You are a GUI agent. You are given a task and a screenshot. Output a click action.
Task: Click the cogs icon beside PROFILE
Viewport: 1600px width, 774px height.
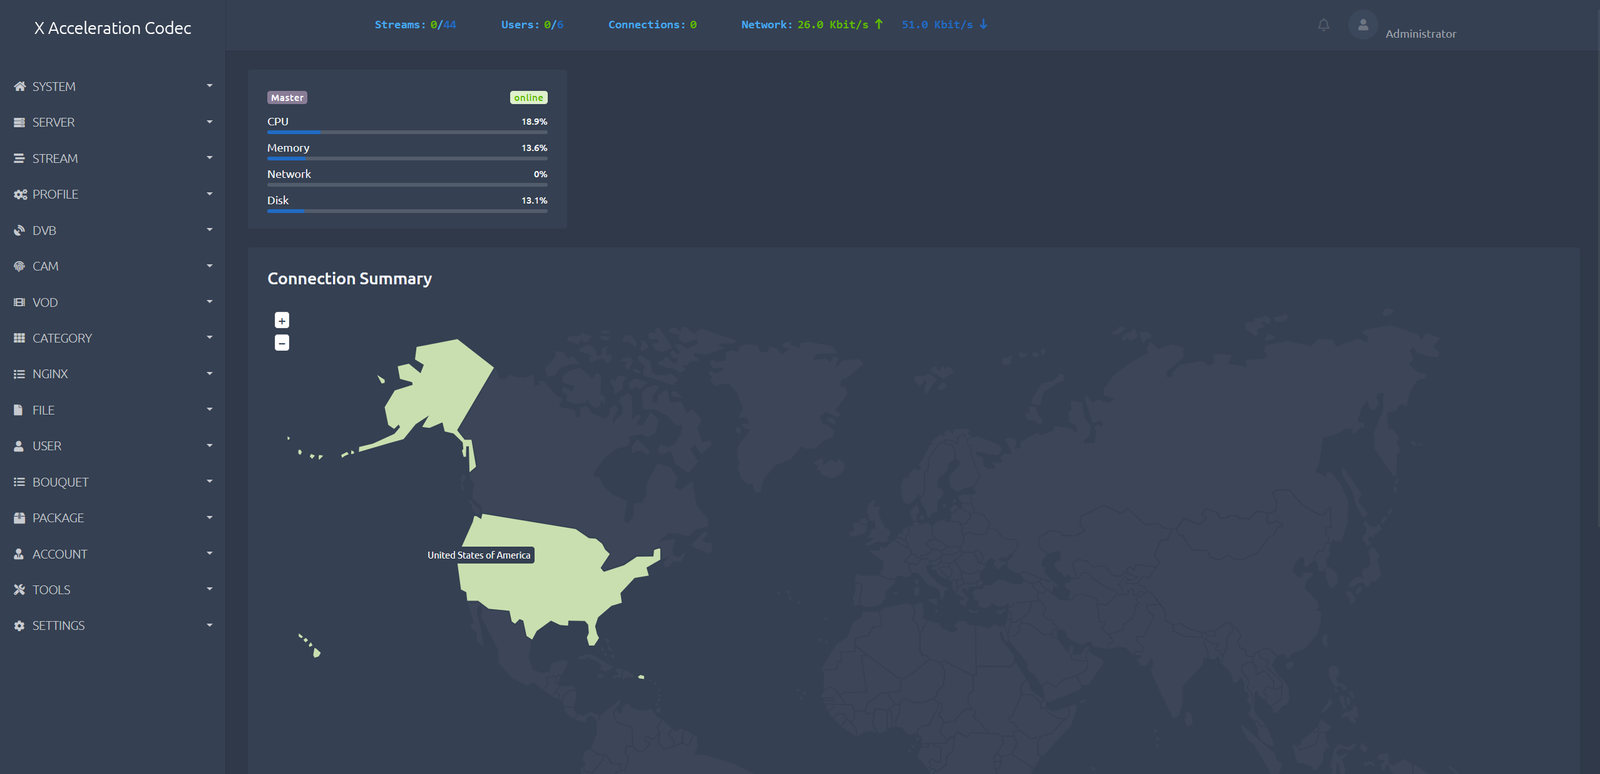click(19, 195)
